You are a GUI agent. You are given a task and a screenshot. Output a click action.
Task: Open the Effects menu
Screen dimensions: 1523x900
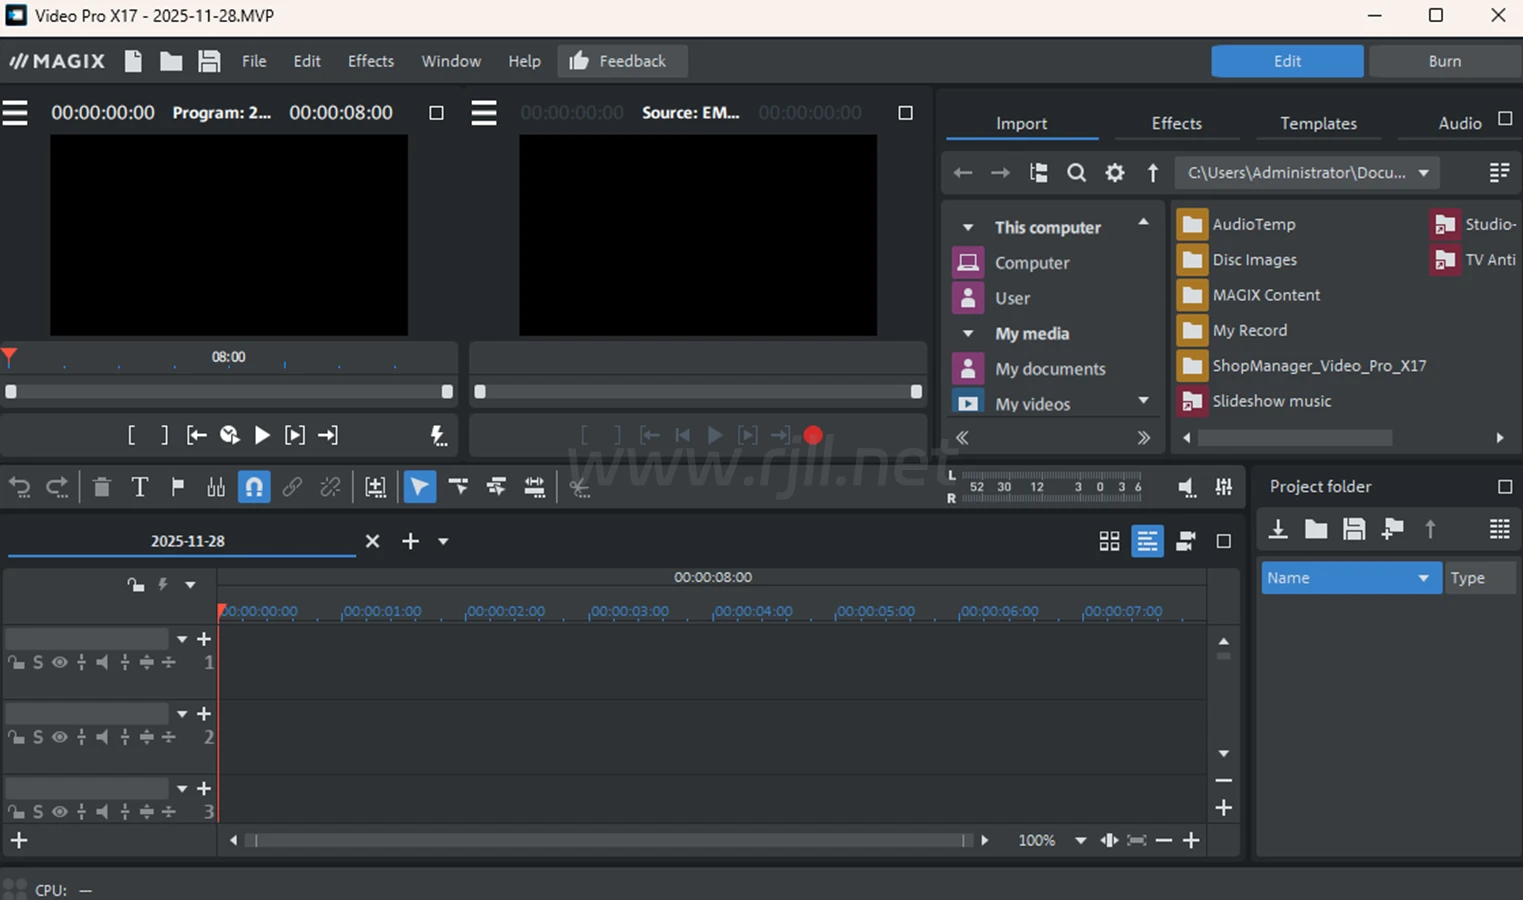370,61
